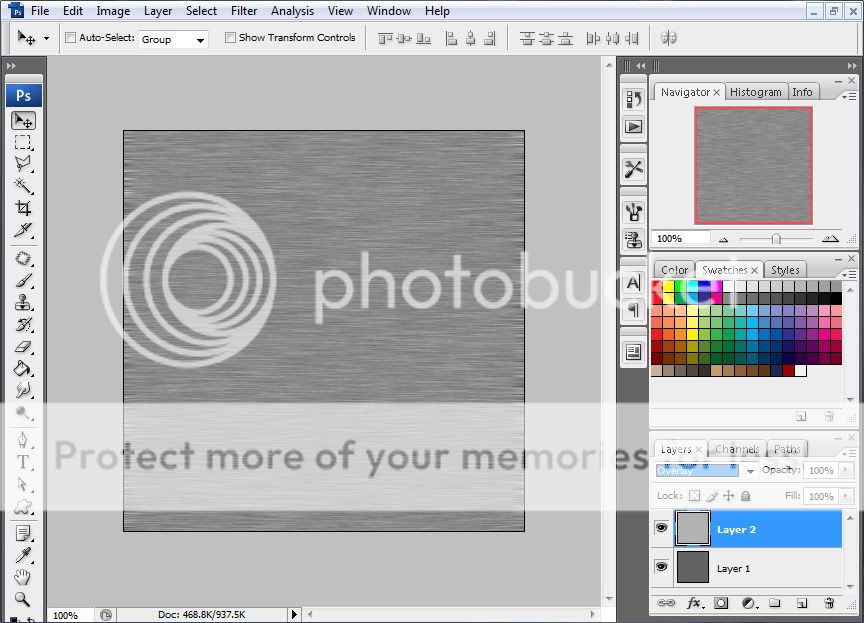Toggle lock all for layer
Viewport: 864px width, 623px height.
click(x=746, y=496)
